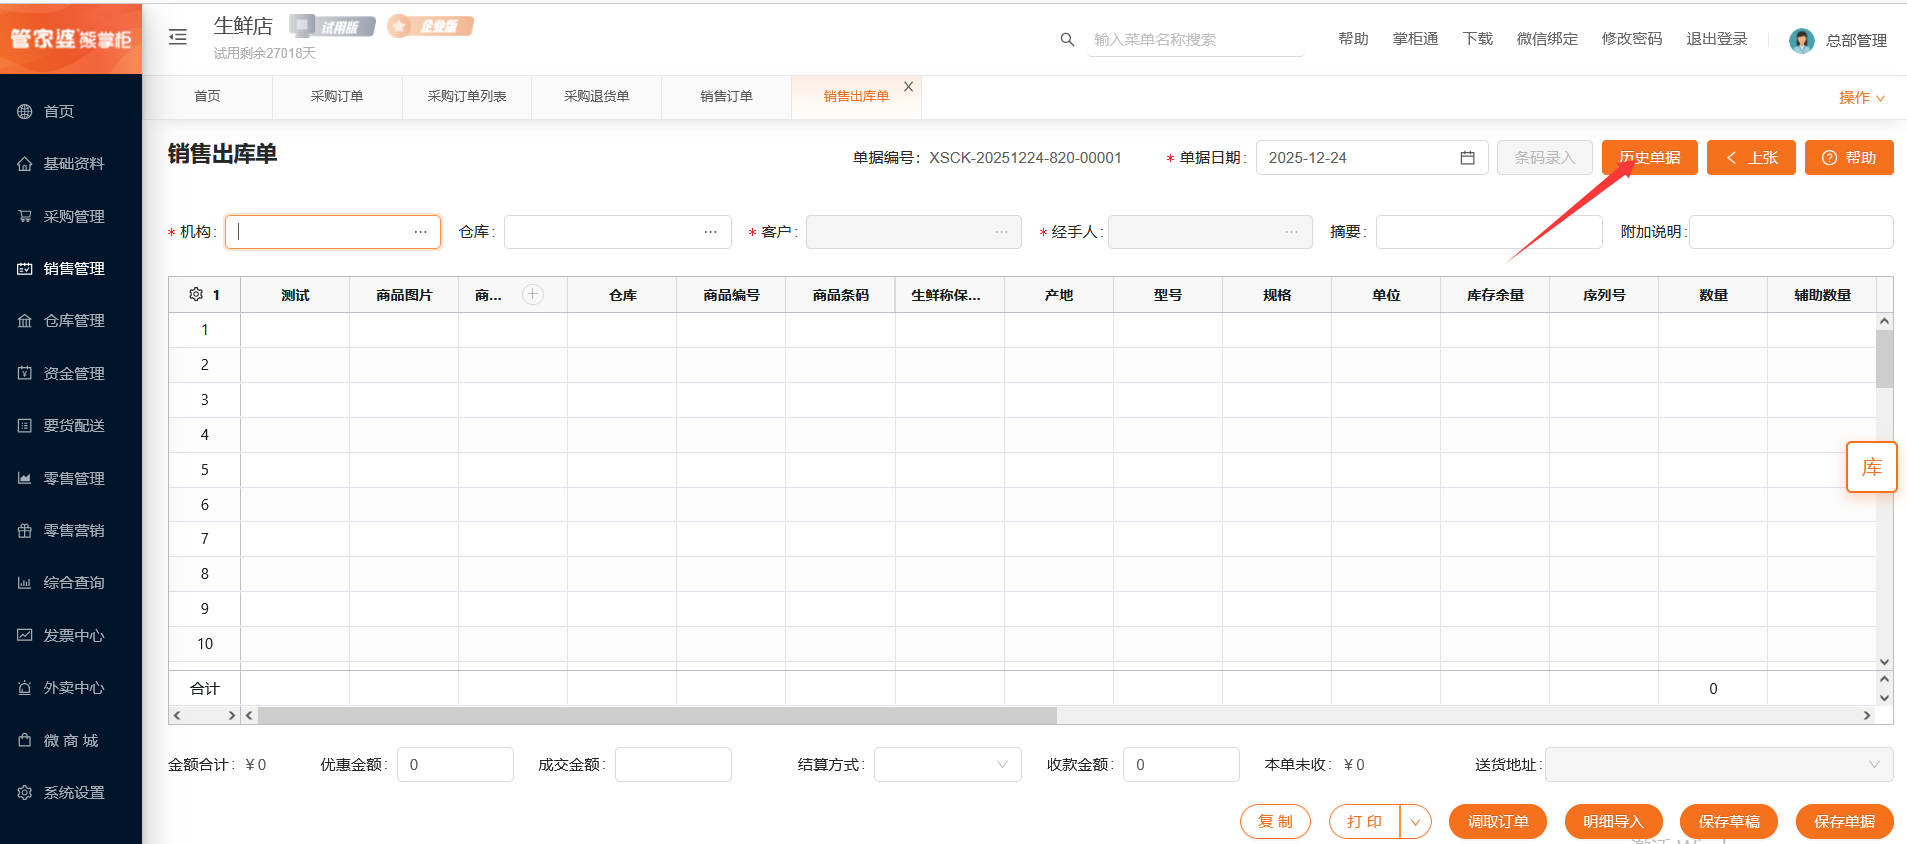Screen dimensions: 1907x844
Task: Switch to the 采购订单列表 tab
Action: click(x=467, y=97)
